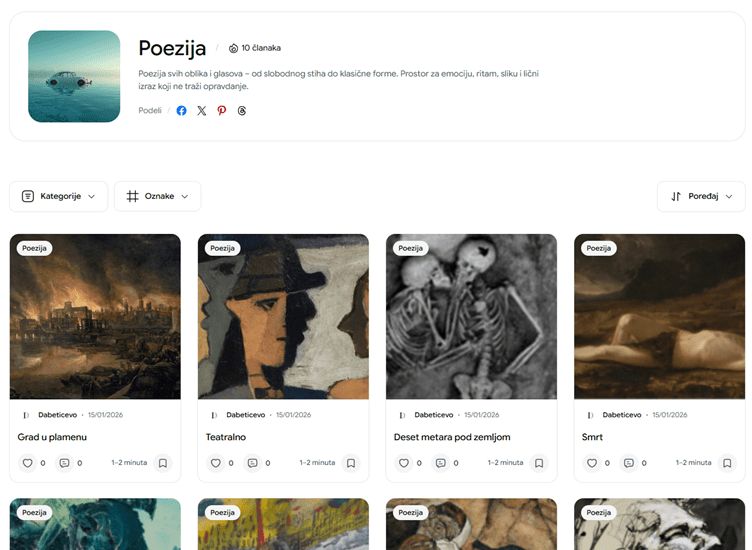Open comments on Deset metara pod zemljom
Screen dimensions: 752x550
(x=440, y=463)
